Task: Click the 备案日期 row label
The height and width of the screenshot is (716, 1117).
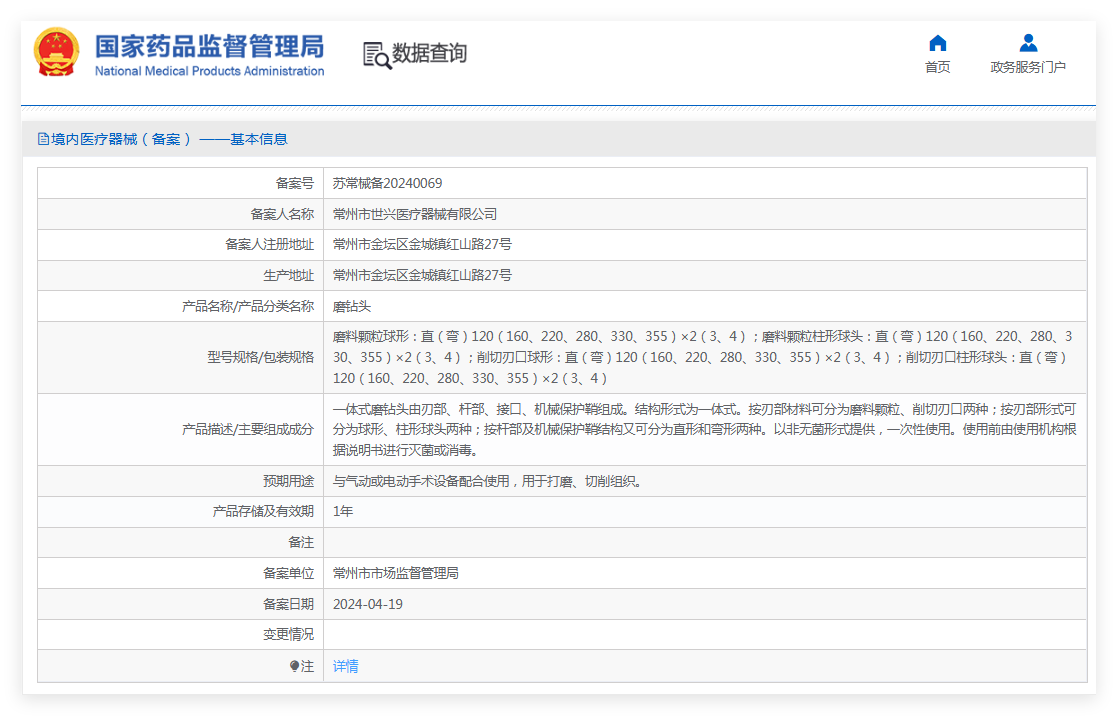Action: 289,604
